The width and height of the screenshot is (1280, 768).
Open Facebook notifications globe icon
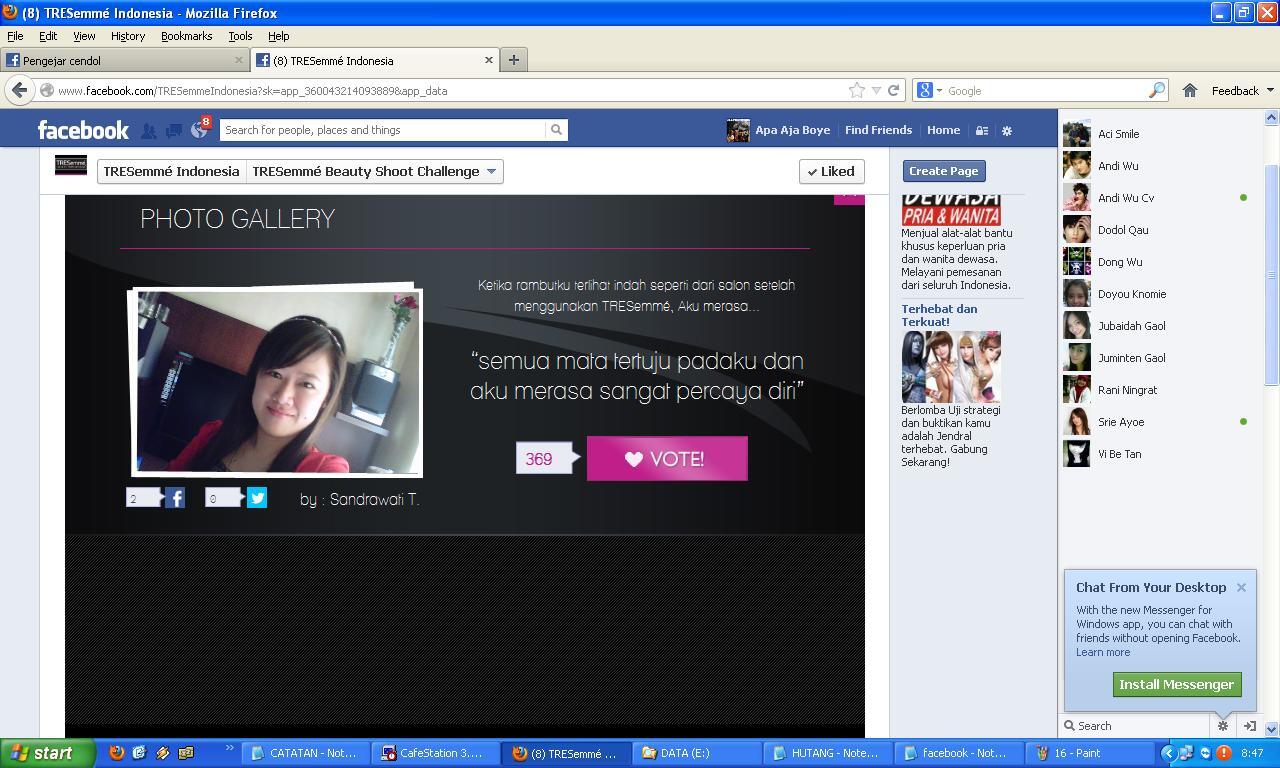coord(198,130)
